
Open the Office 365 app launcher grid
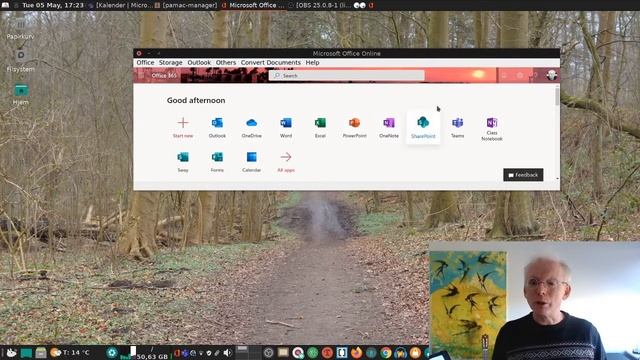[141, 76]
